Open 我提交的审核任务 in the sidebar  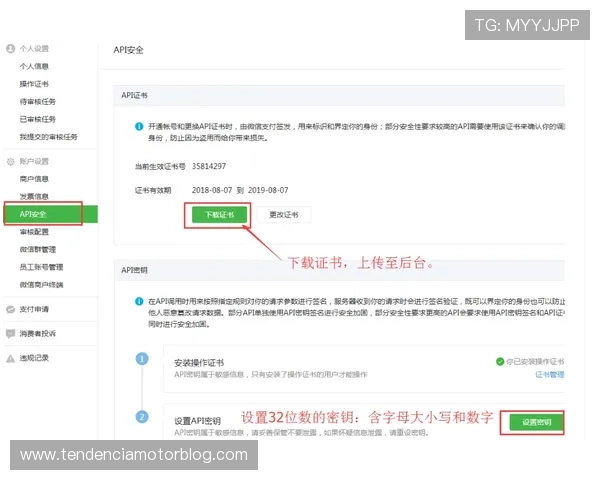coord(49,137)
